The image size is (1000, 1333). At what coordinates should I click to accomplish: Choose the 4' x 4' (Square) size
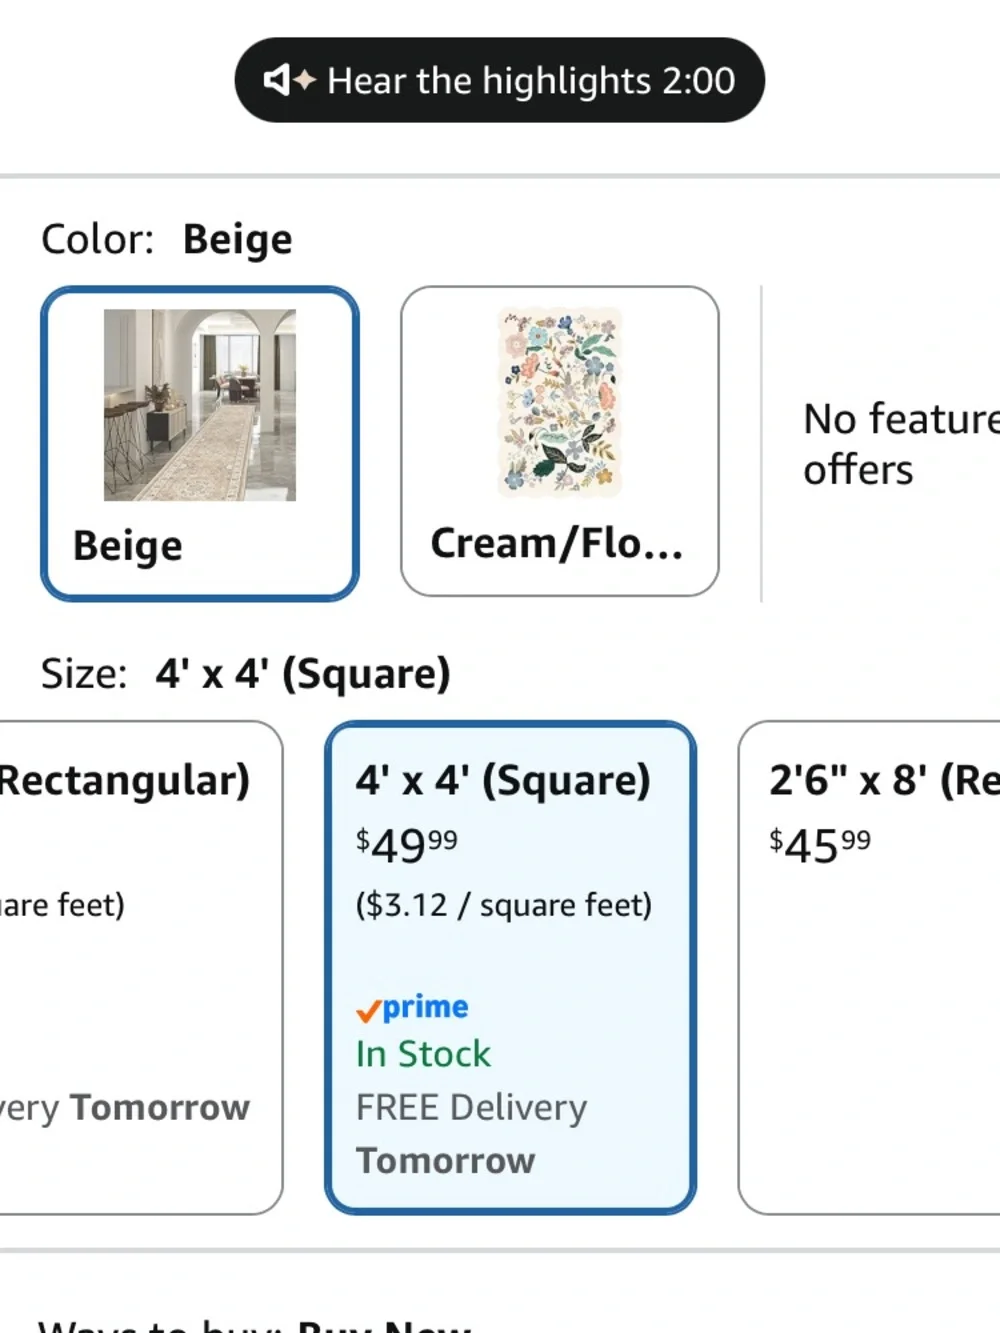pos(510,967)
